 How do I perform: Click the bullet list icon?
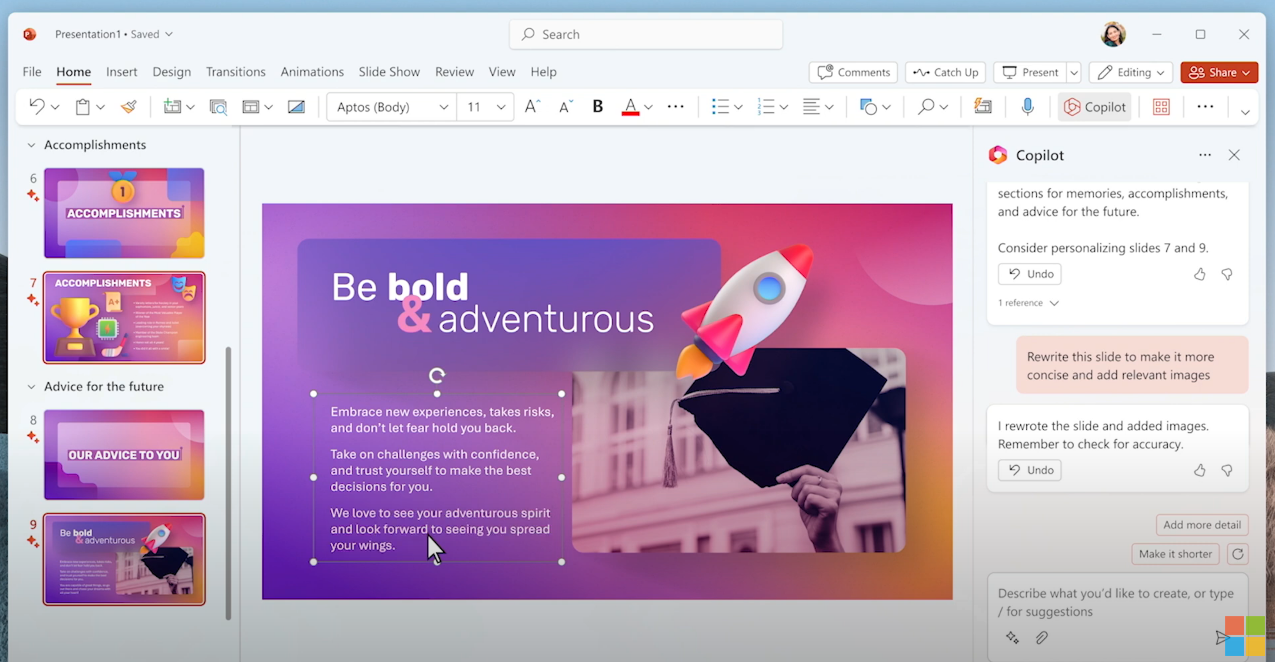tap(720, 106)
